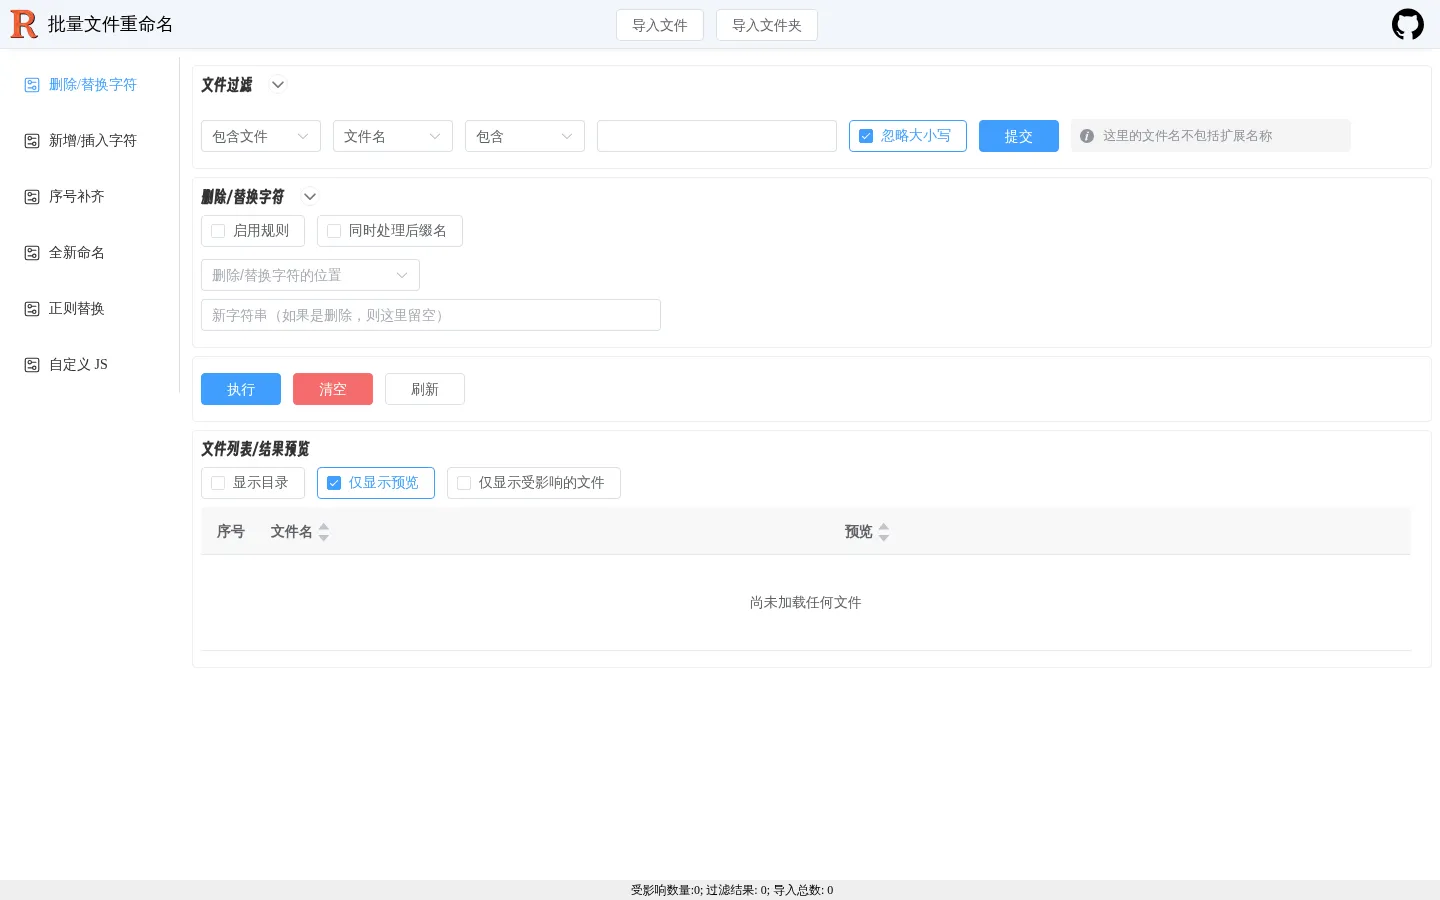Click the 全新命名 sidebar icon

click(x=32, y=253)
